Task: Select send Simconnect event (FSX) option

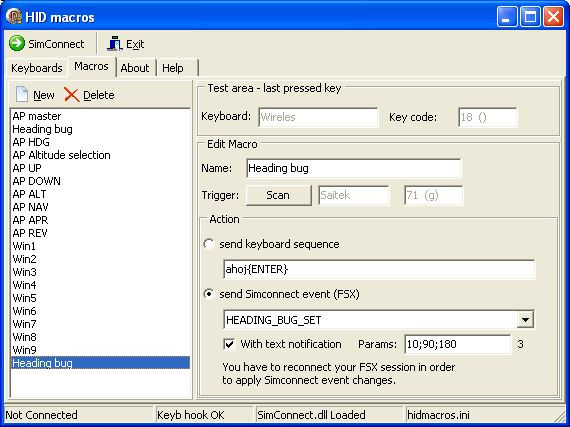Action: (x=209, y=294)
